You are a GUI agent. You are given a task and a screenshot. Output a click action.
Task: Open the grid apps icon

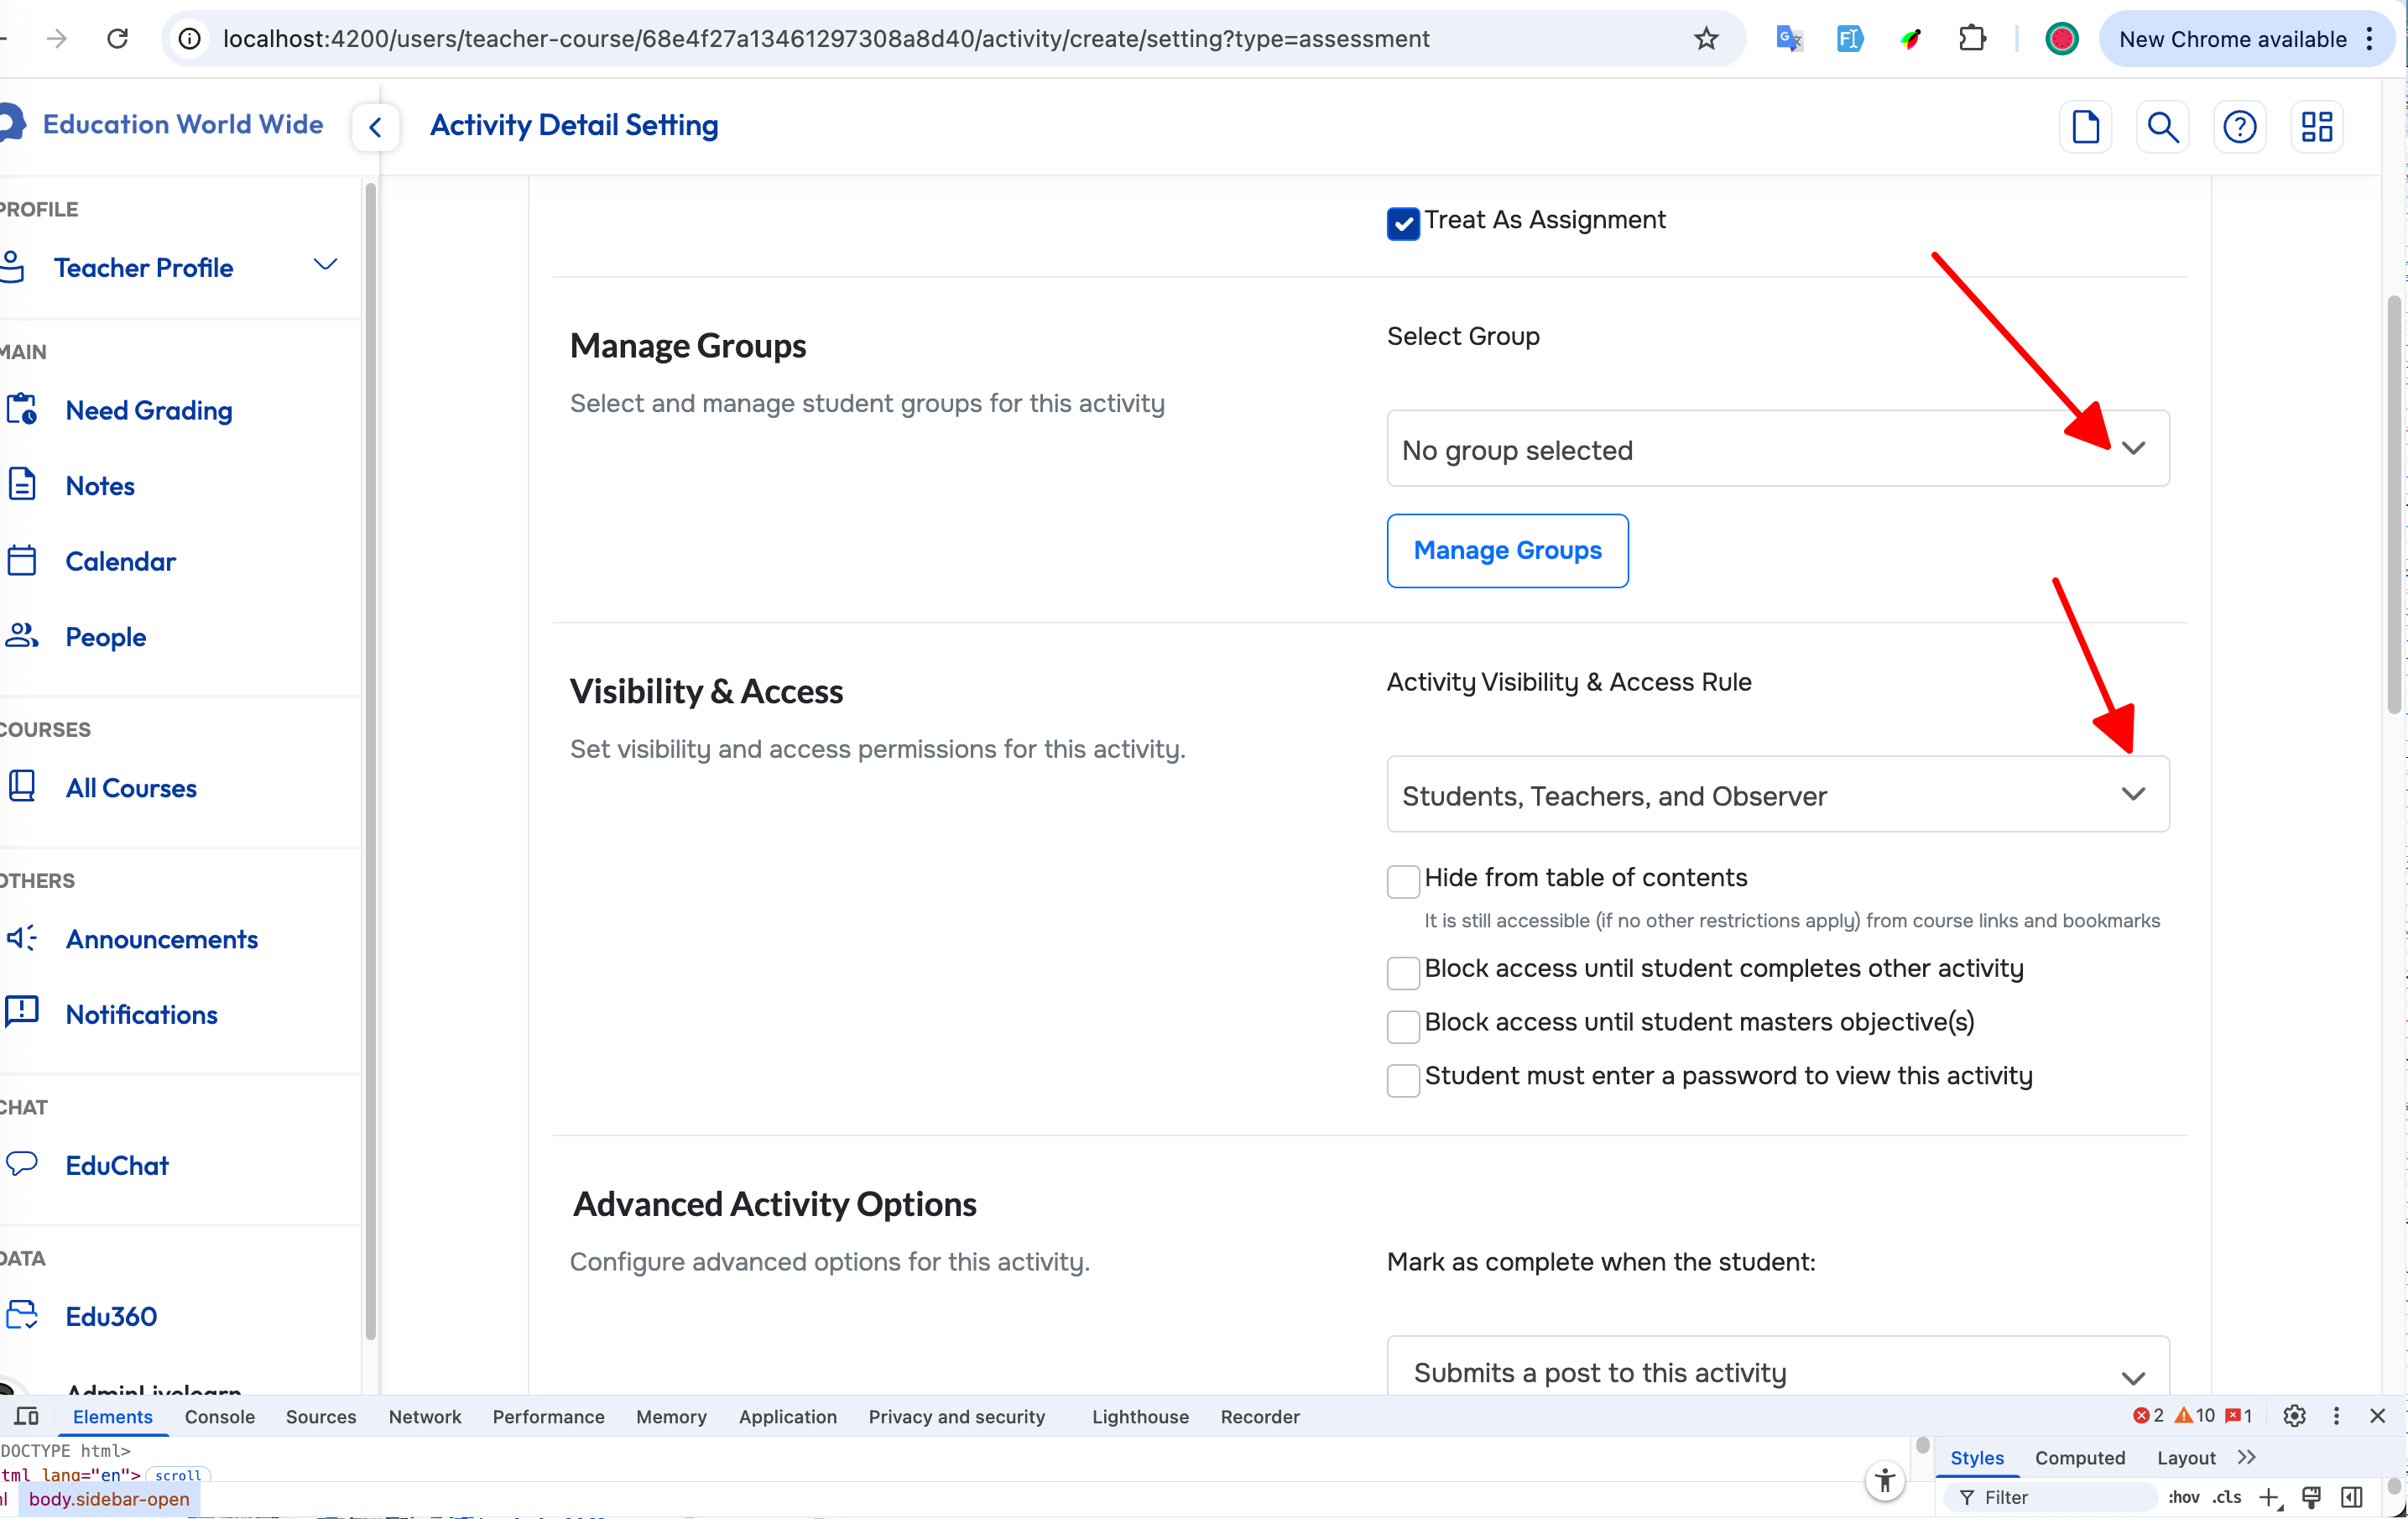pos(2316,127)
